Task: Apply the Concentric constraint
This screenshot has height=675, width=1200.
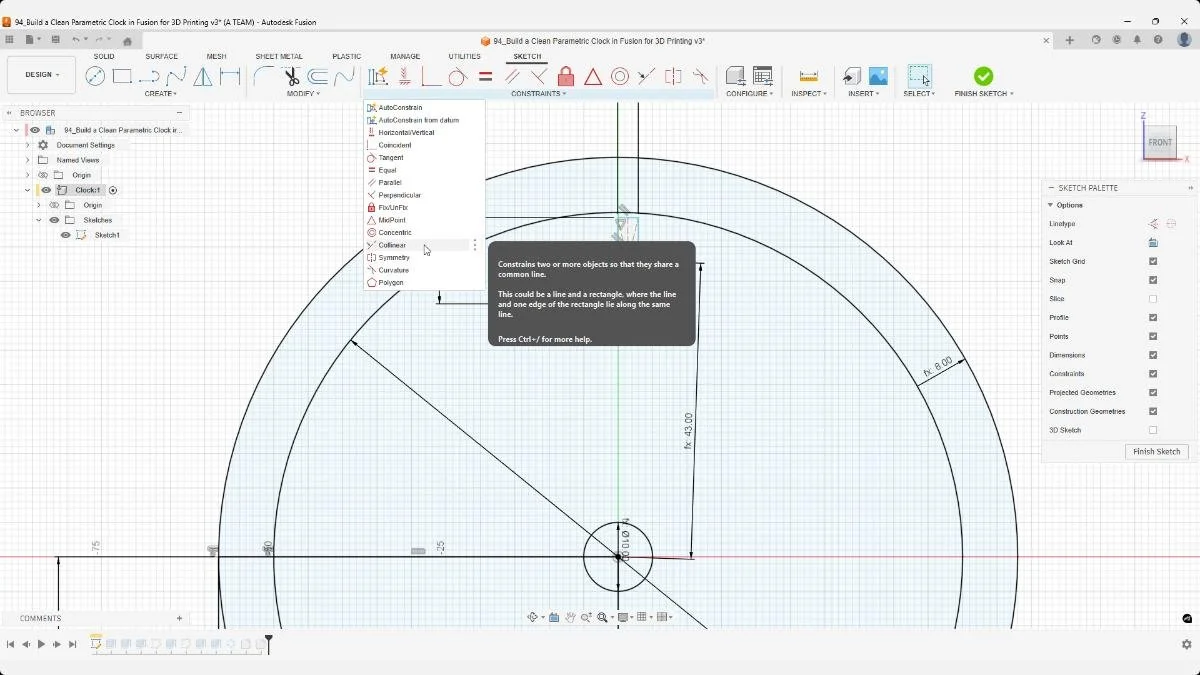Action: coord(394,232)
